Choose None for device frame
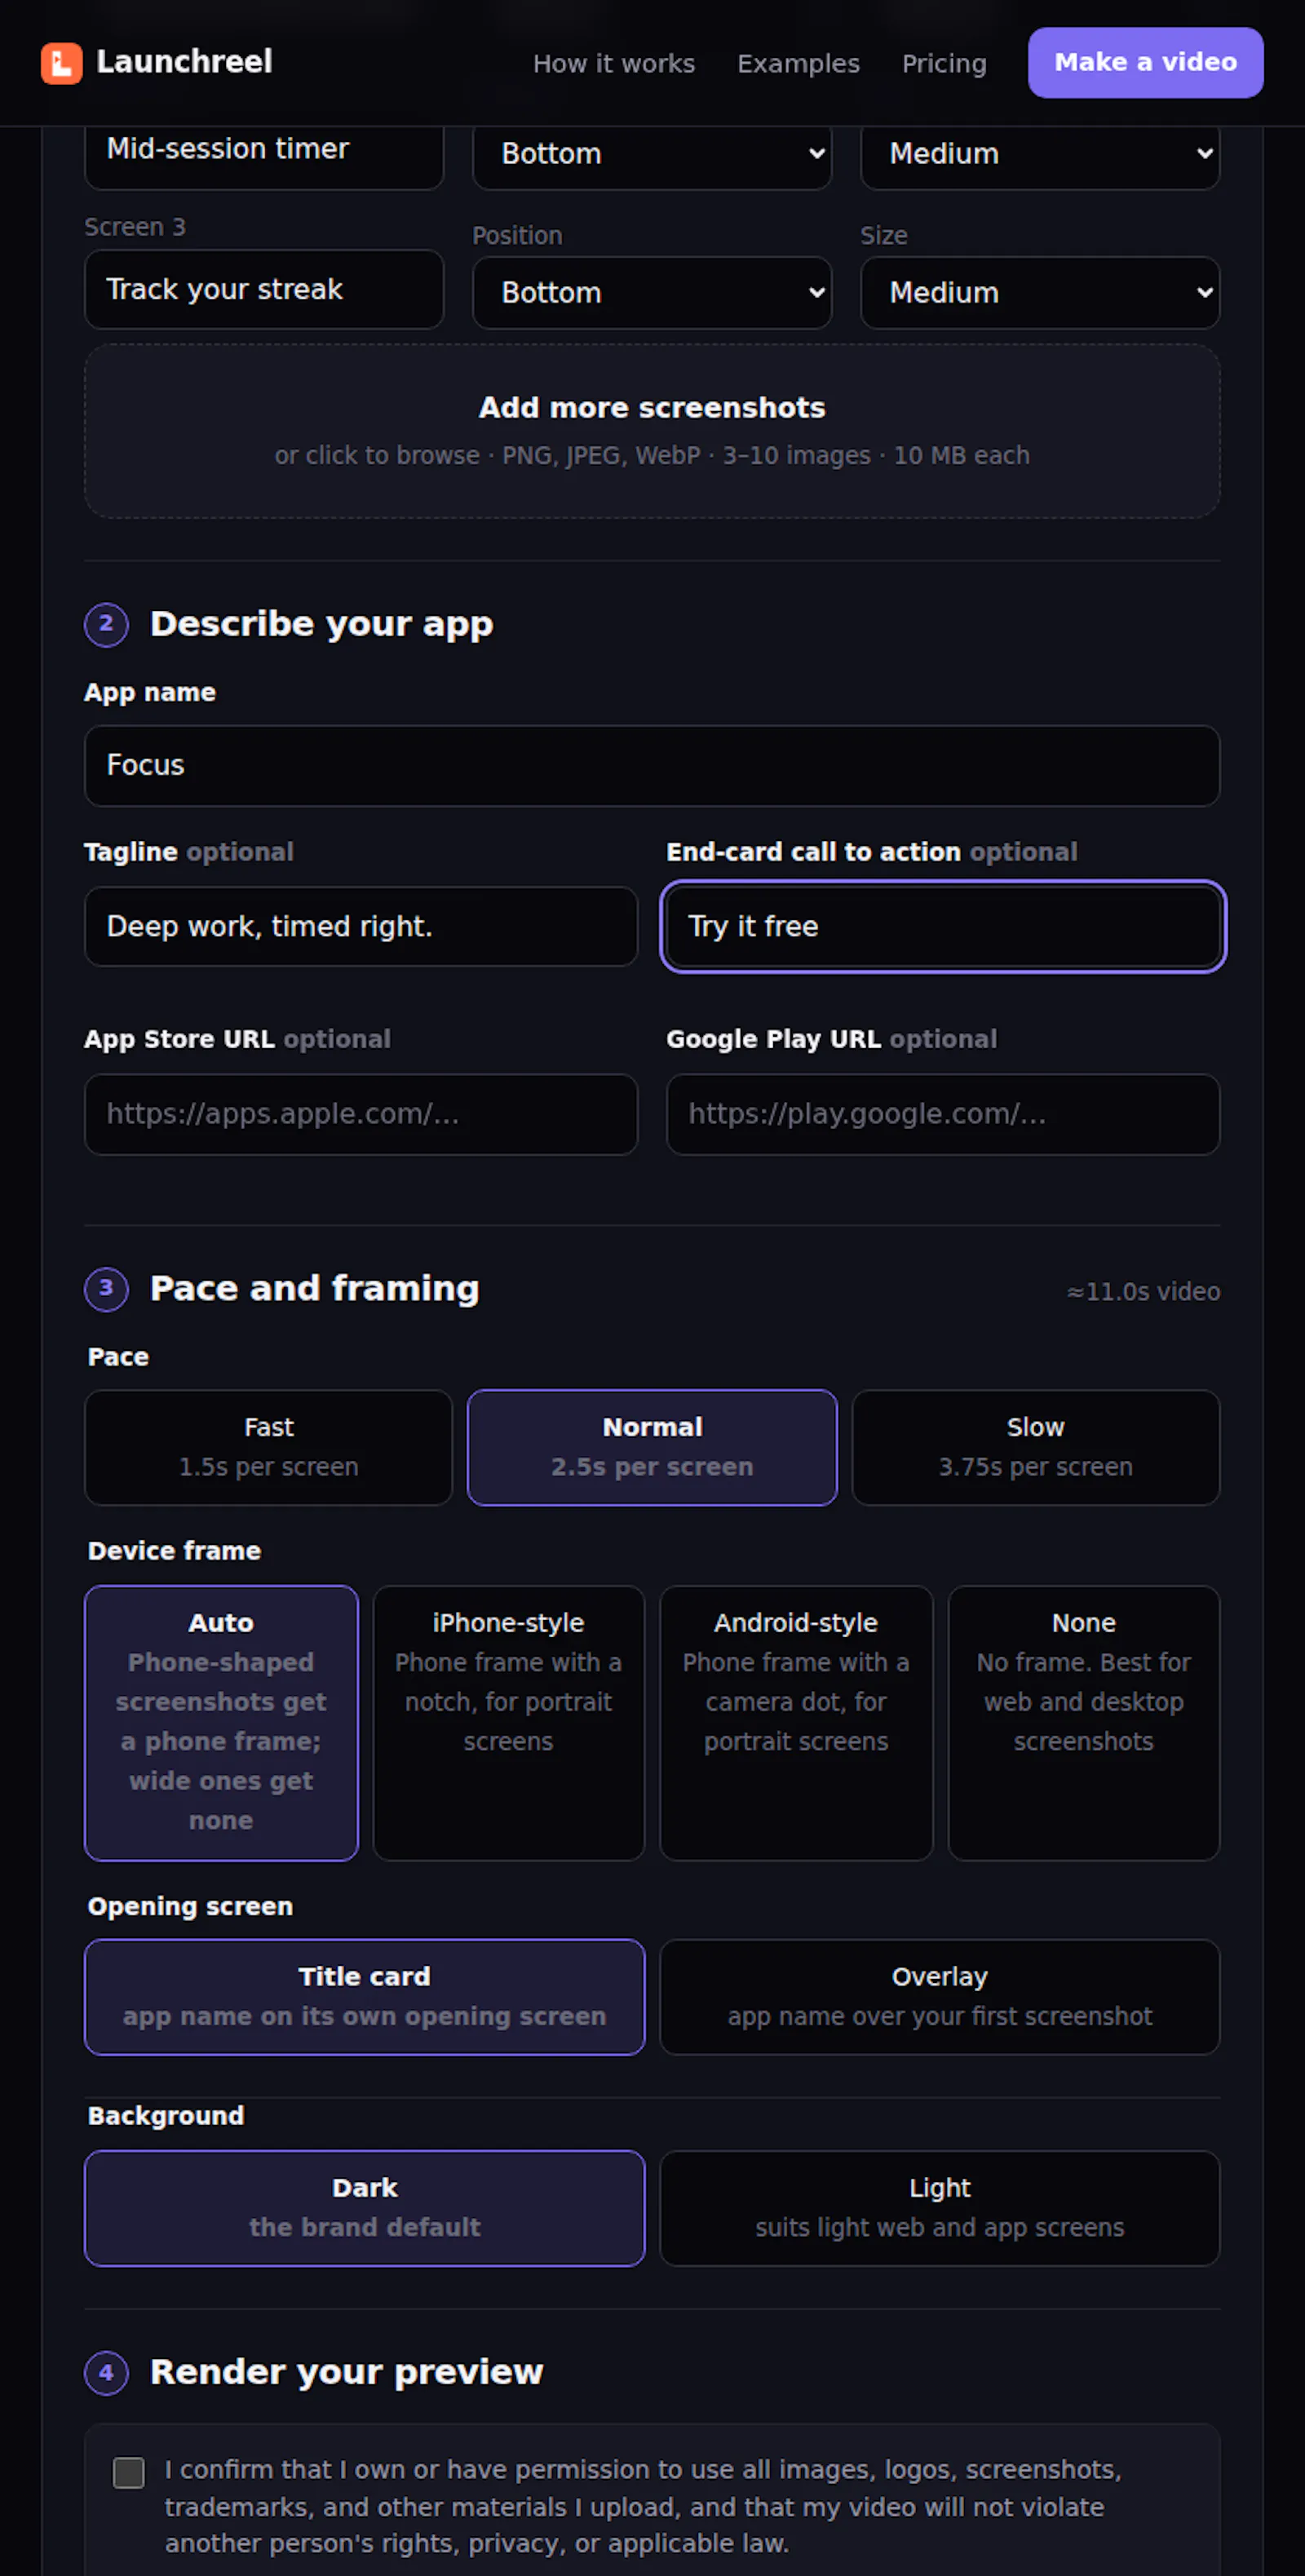 click(1084, 1723)
